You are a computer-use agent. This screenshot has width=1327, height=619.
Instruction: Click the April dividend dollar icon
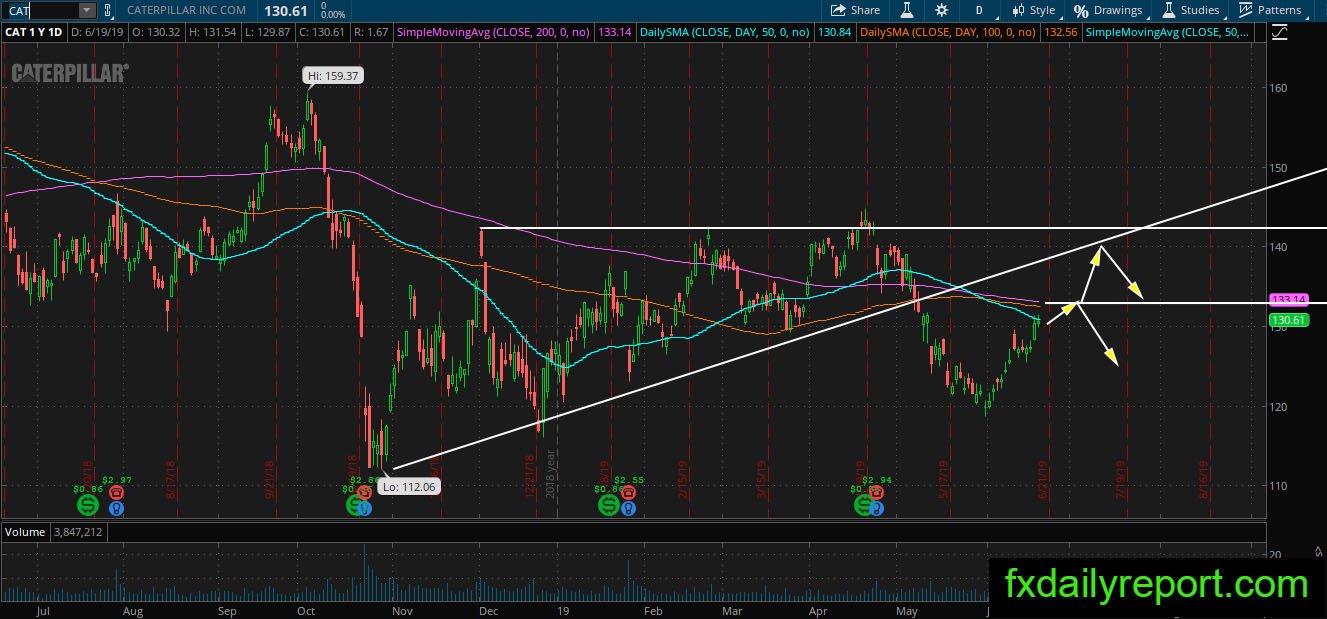pos(863,505)
